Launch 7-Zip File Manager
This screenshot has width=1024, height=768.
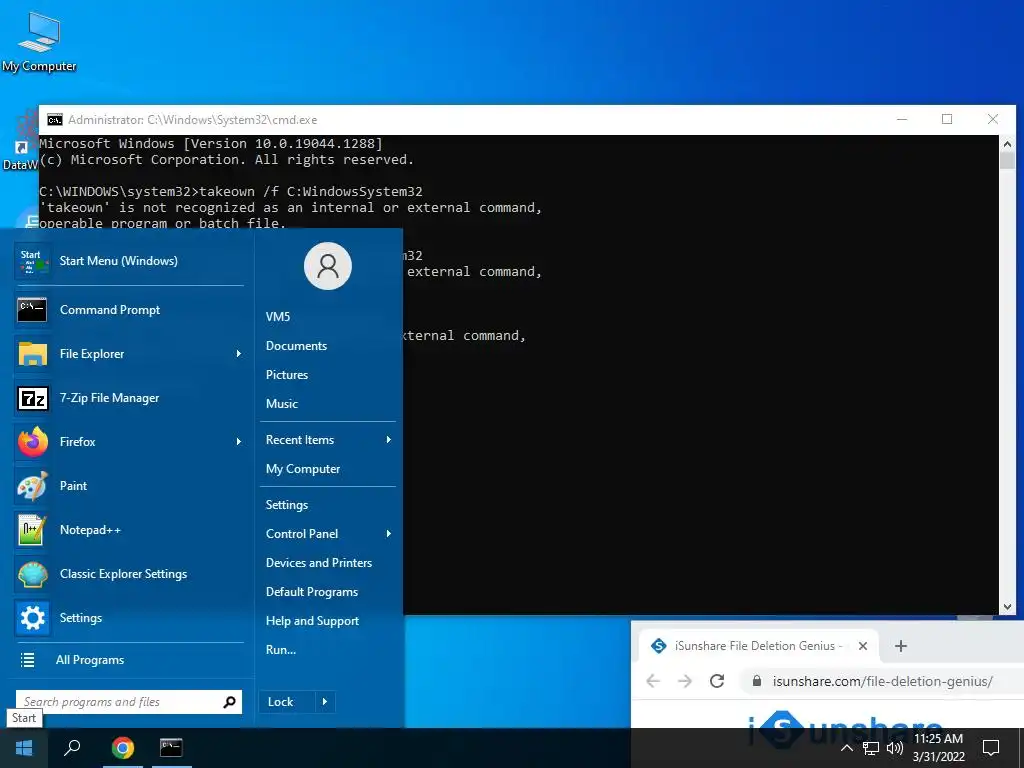pos(129,398)
